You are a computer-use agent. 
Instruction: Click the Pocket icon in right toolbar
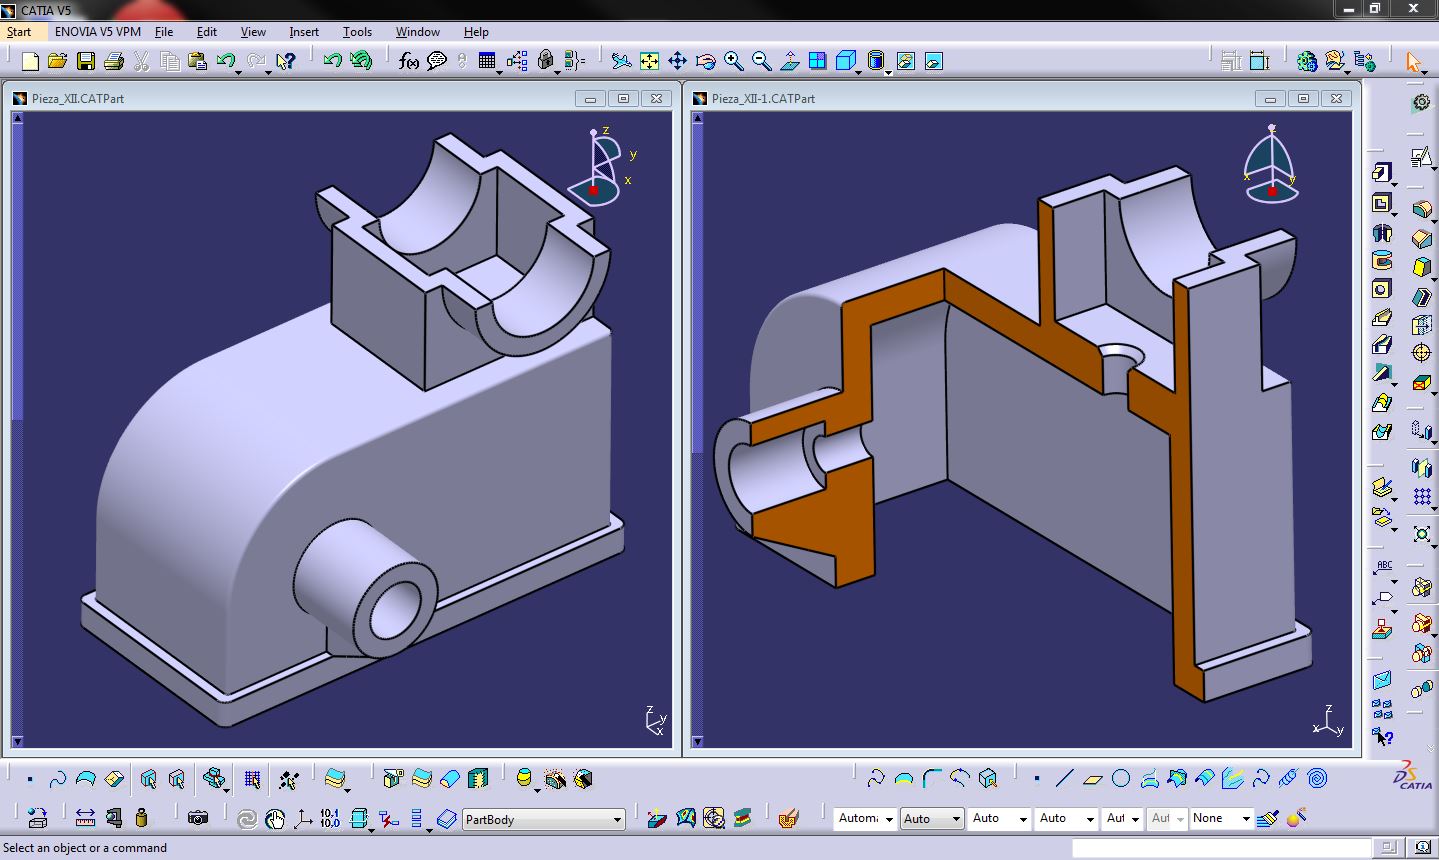[1382, 203]
